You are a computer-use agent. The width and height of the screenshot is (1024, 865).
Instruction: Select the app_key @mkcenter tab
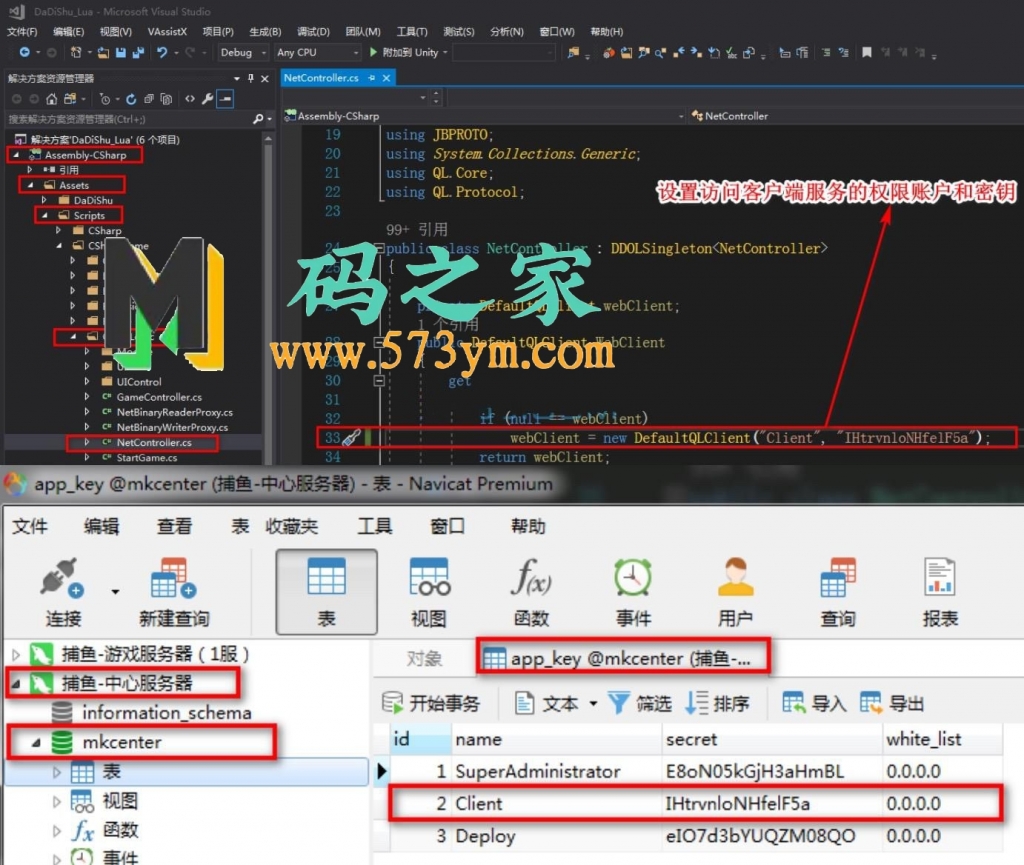tap(624, 658)
